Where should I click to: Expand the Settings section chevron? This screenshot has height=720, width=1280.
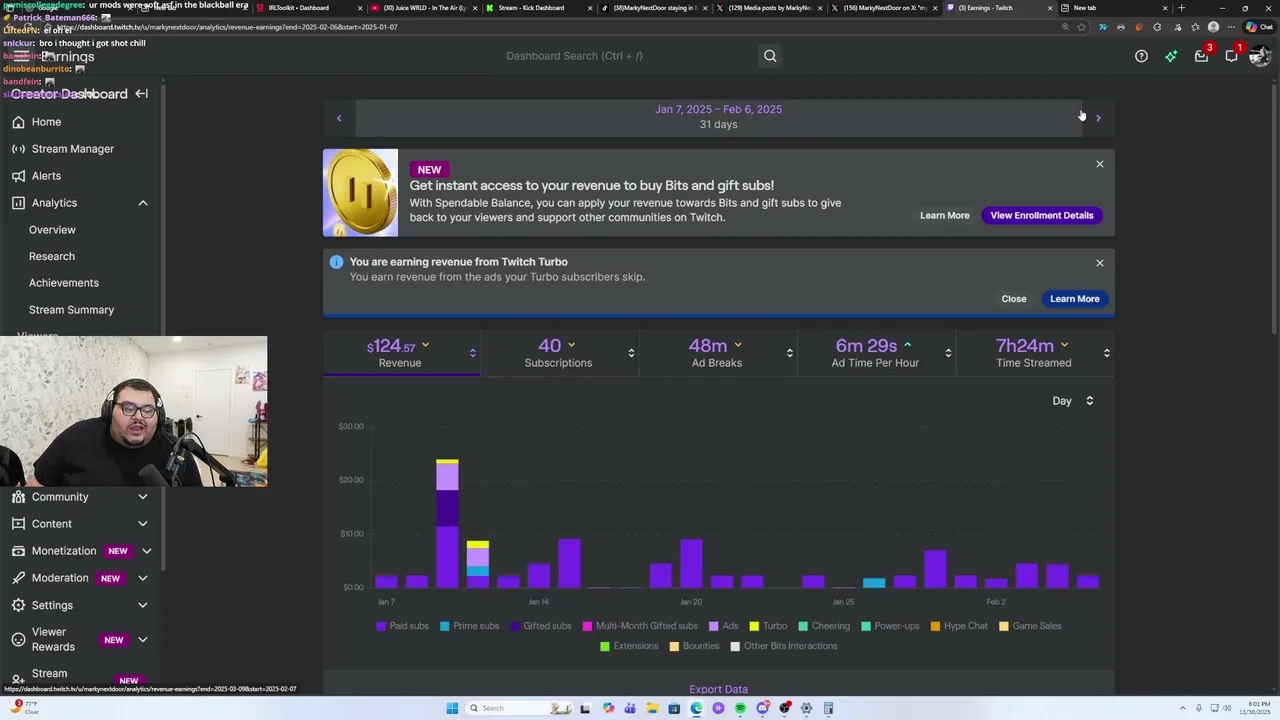pos(143,605)
